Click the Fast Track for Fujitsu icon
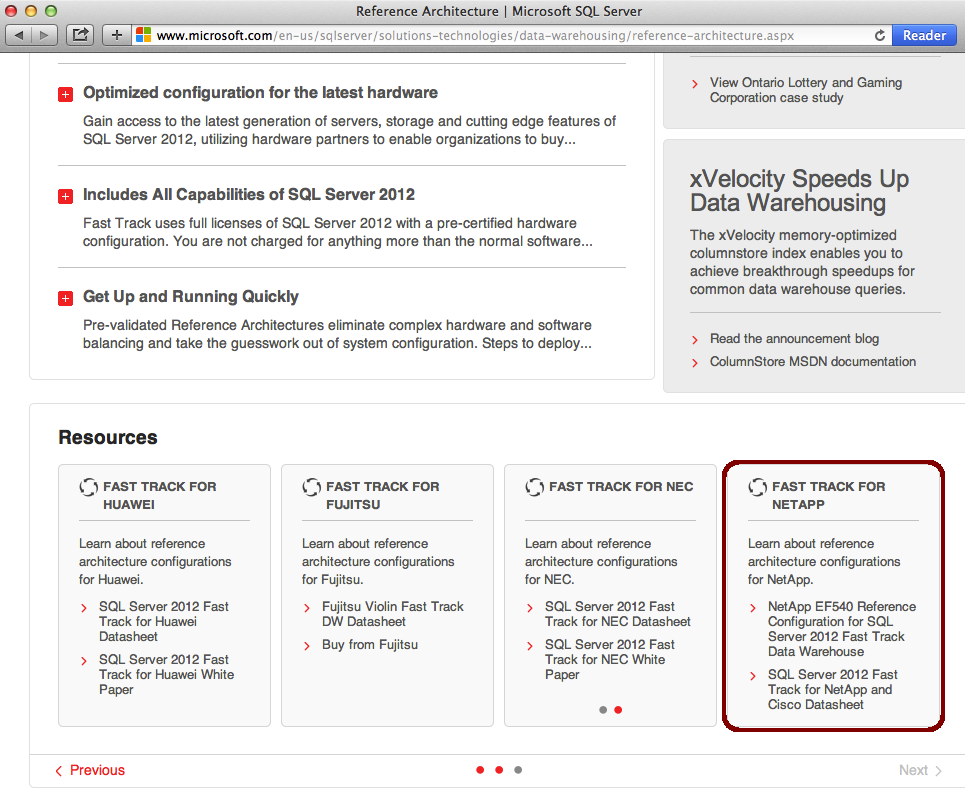 pos(311,487)
